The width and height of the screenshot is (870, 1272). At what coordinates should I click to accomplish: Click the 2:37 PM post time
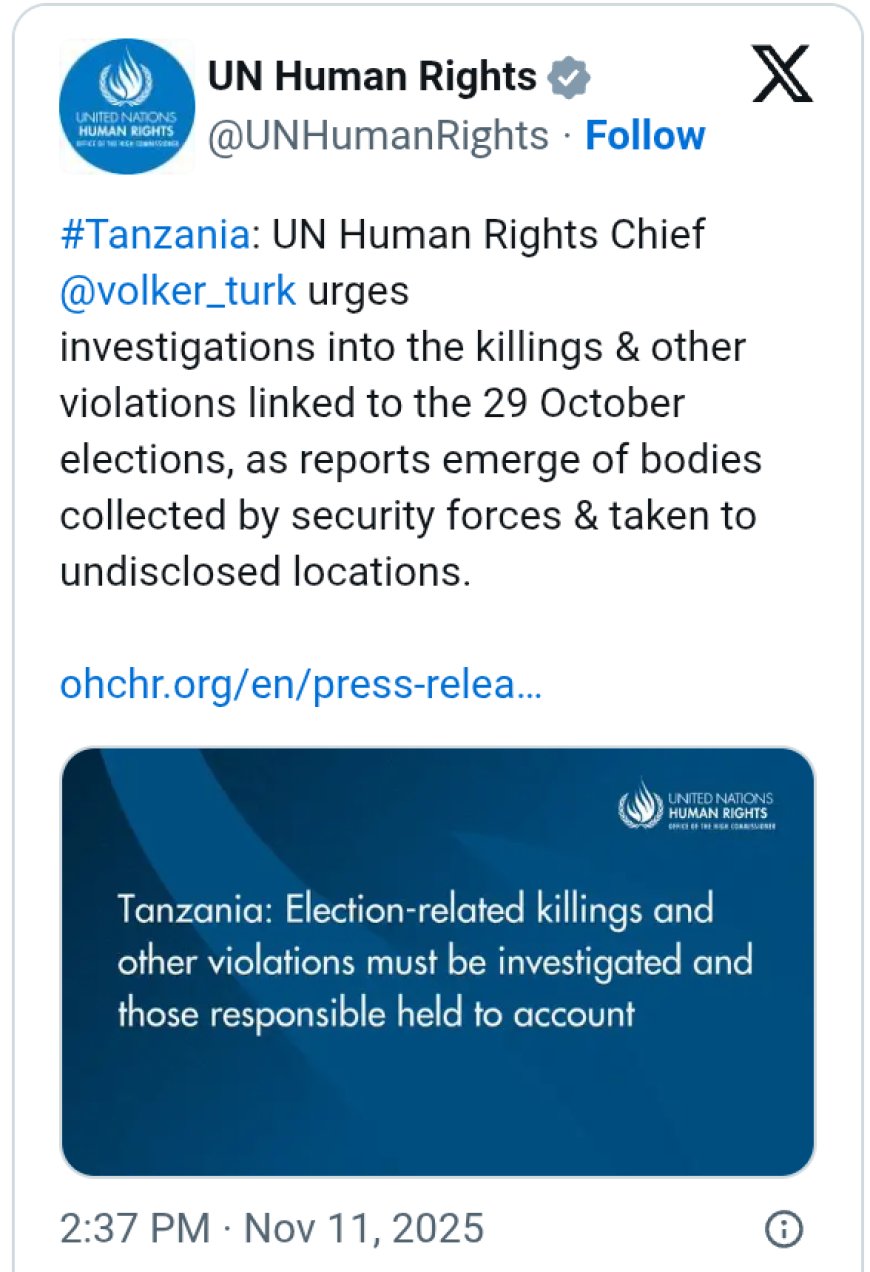coord(135,1228)
